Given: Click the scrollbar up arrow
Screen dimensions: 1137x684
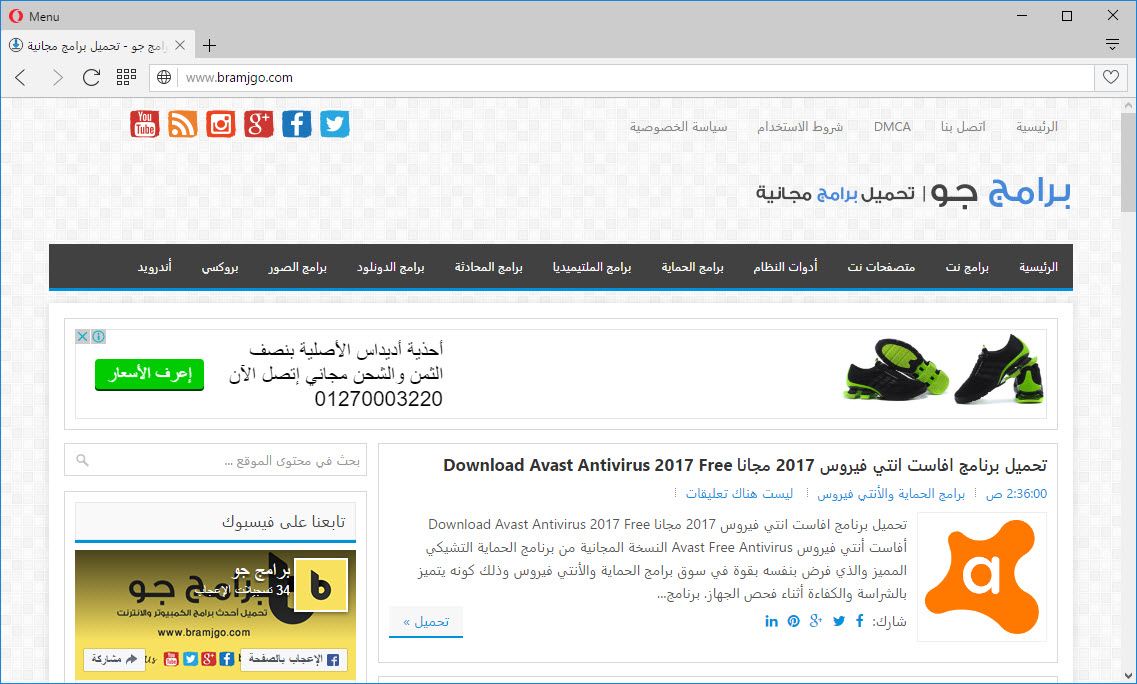Looking at the screenshot, I should (1128, 105).
